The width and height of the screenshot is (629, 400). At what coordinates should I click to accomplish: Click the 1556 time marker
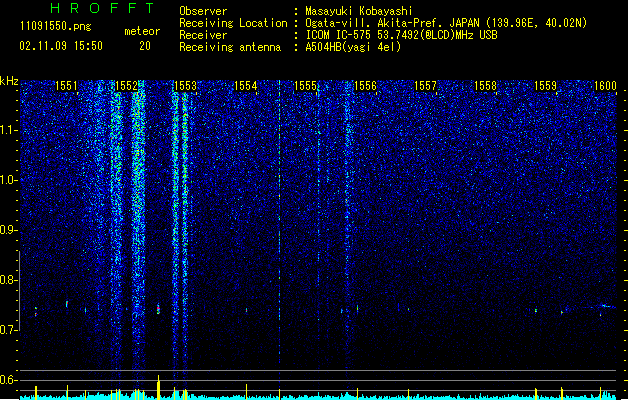click(365, 86)
